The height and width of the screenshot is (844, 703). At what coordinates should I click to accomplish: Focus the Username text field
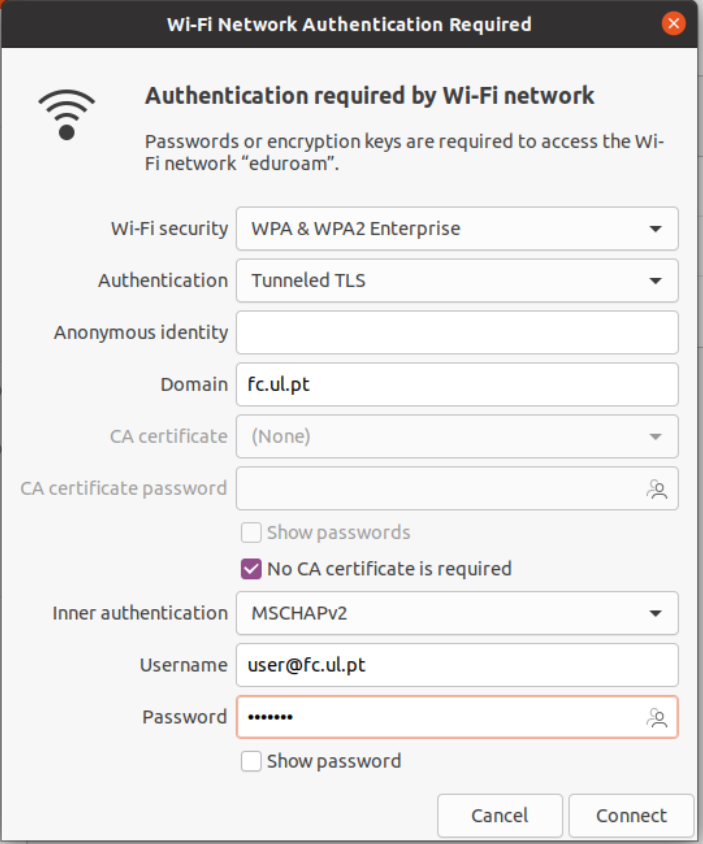point(457,665)
